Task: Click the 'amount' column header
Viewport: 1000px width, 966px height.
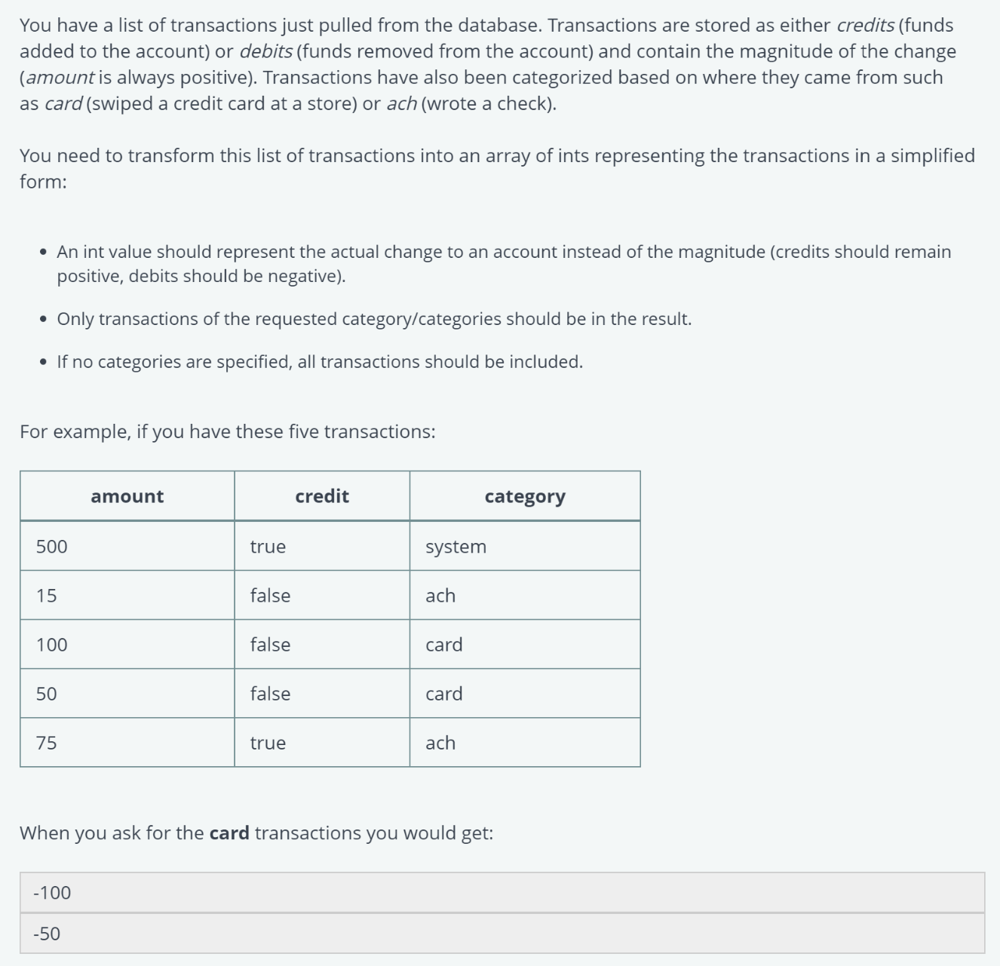Action: coord(127,496)
